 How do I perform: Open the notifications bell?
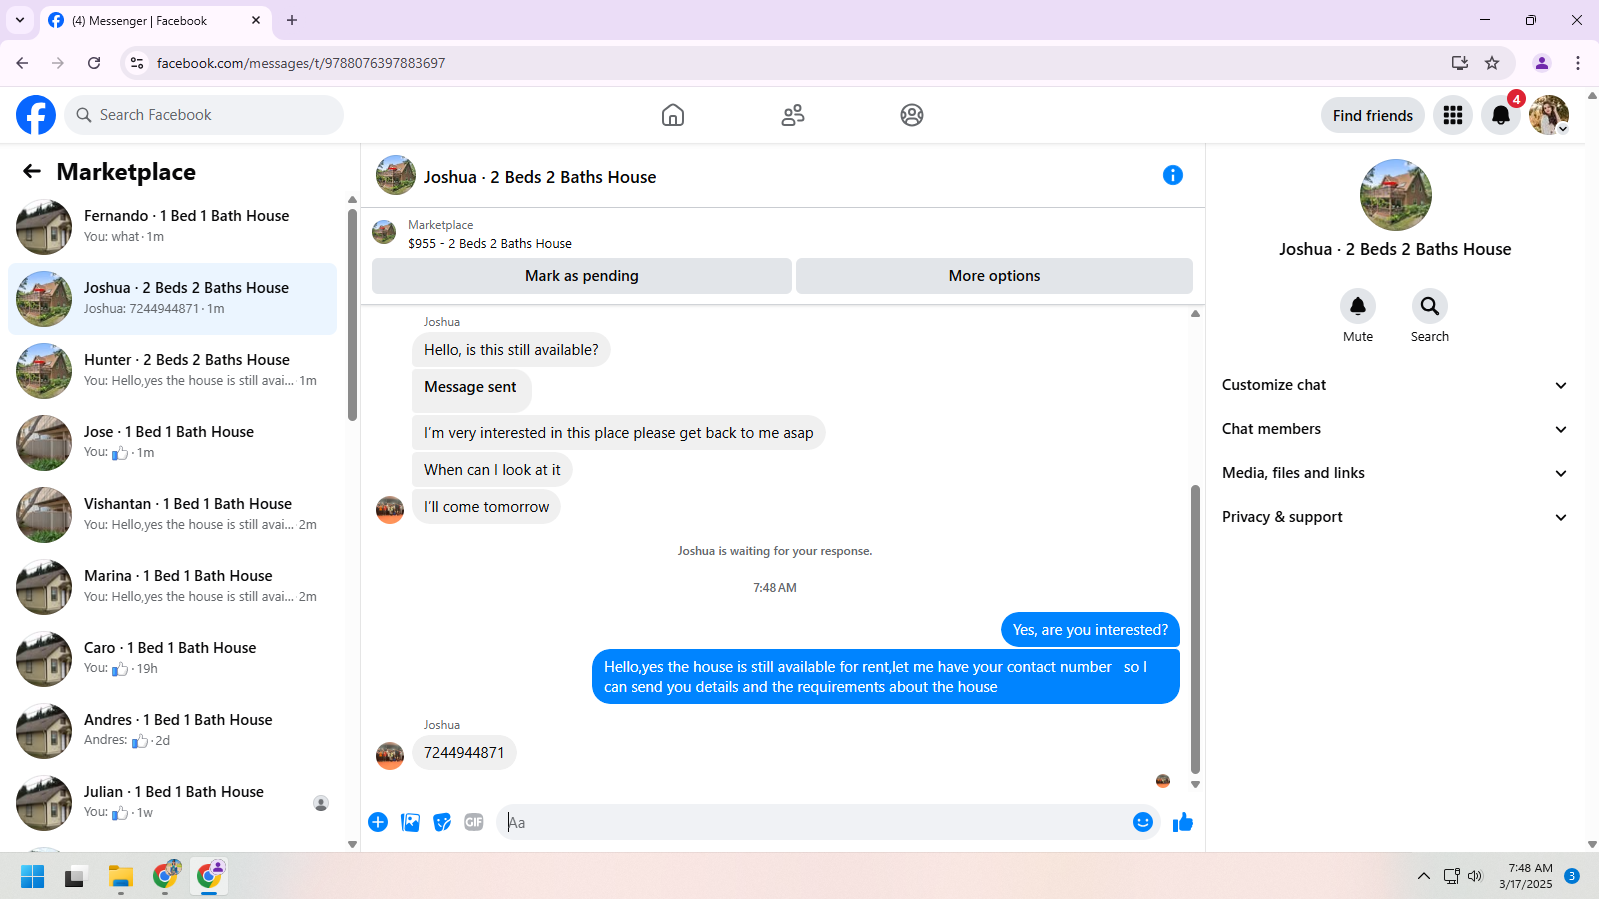(x=1501, y=115)
